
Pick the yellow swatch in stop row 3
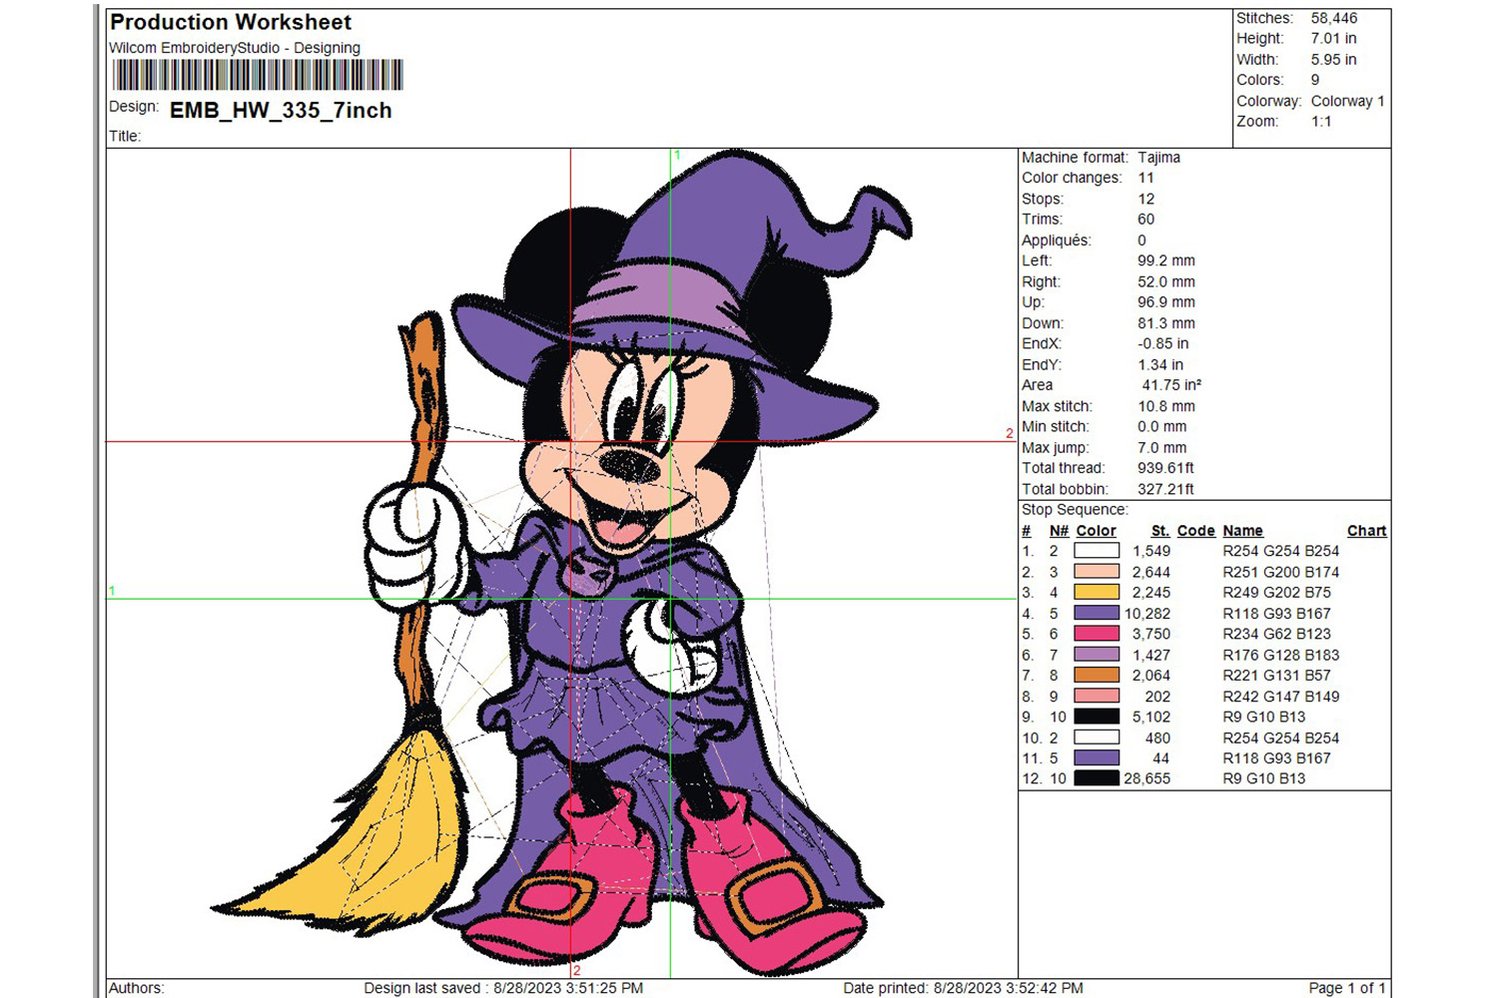[1096, 592]
